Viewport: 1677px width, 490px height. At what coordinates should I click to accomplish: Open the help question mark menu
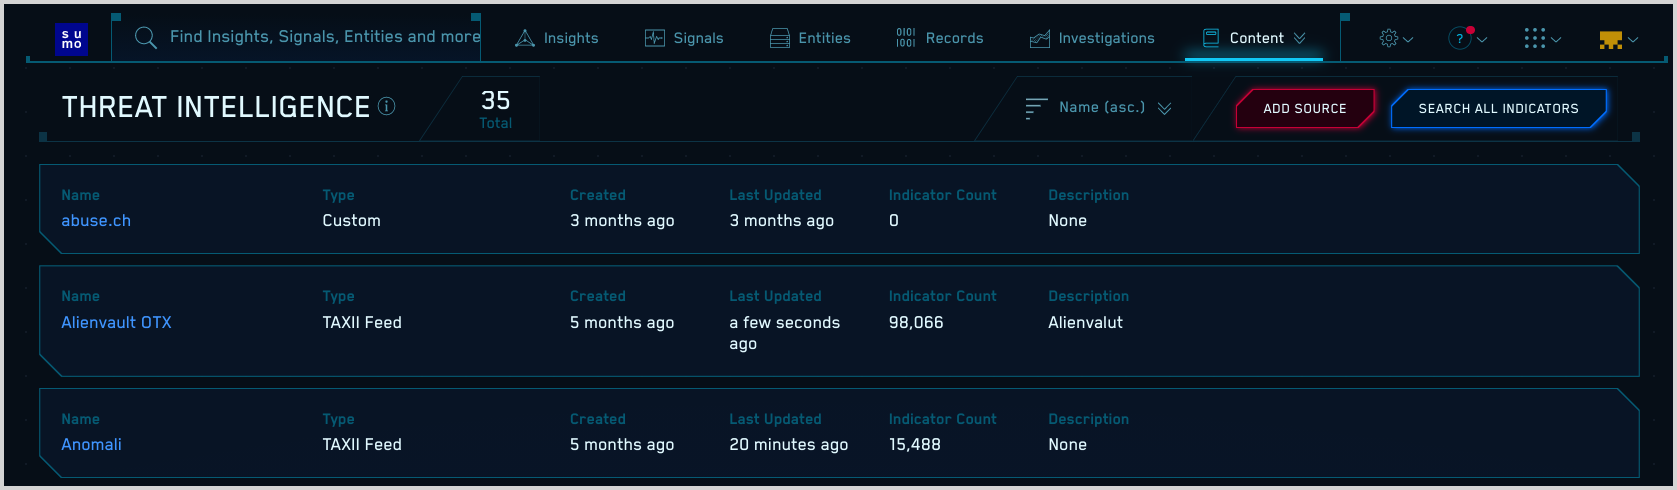tap(1460, 39)
